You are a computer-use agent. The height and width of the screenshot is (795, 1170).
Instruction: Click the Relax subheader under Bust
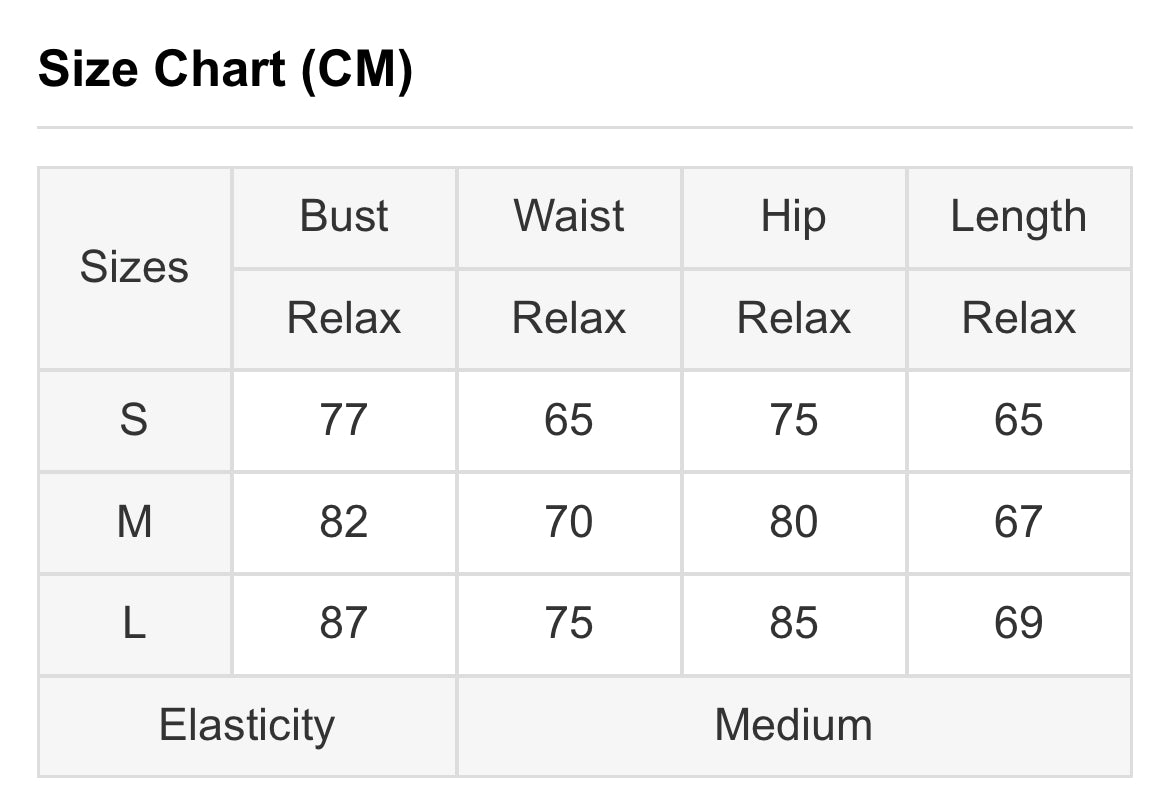click(344, 319)
